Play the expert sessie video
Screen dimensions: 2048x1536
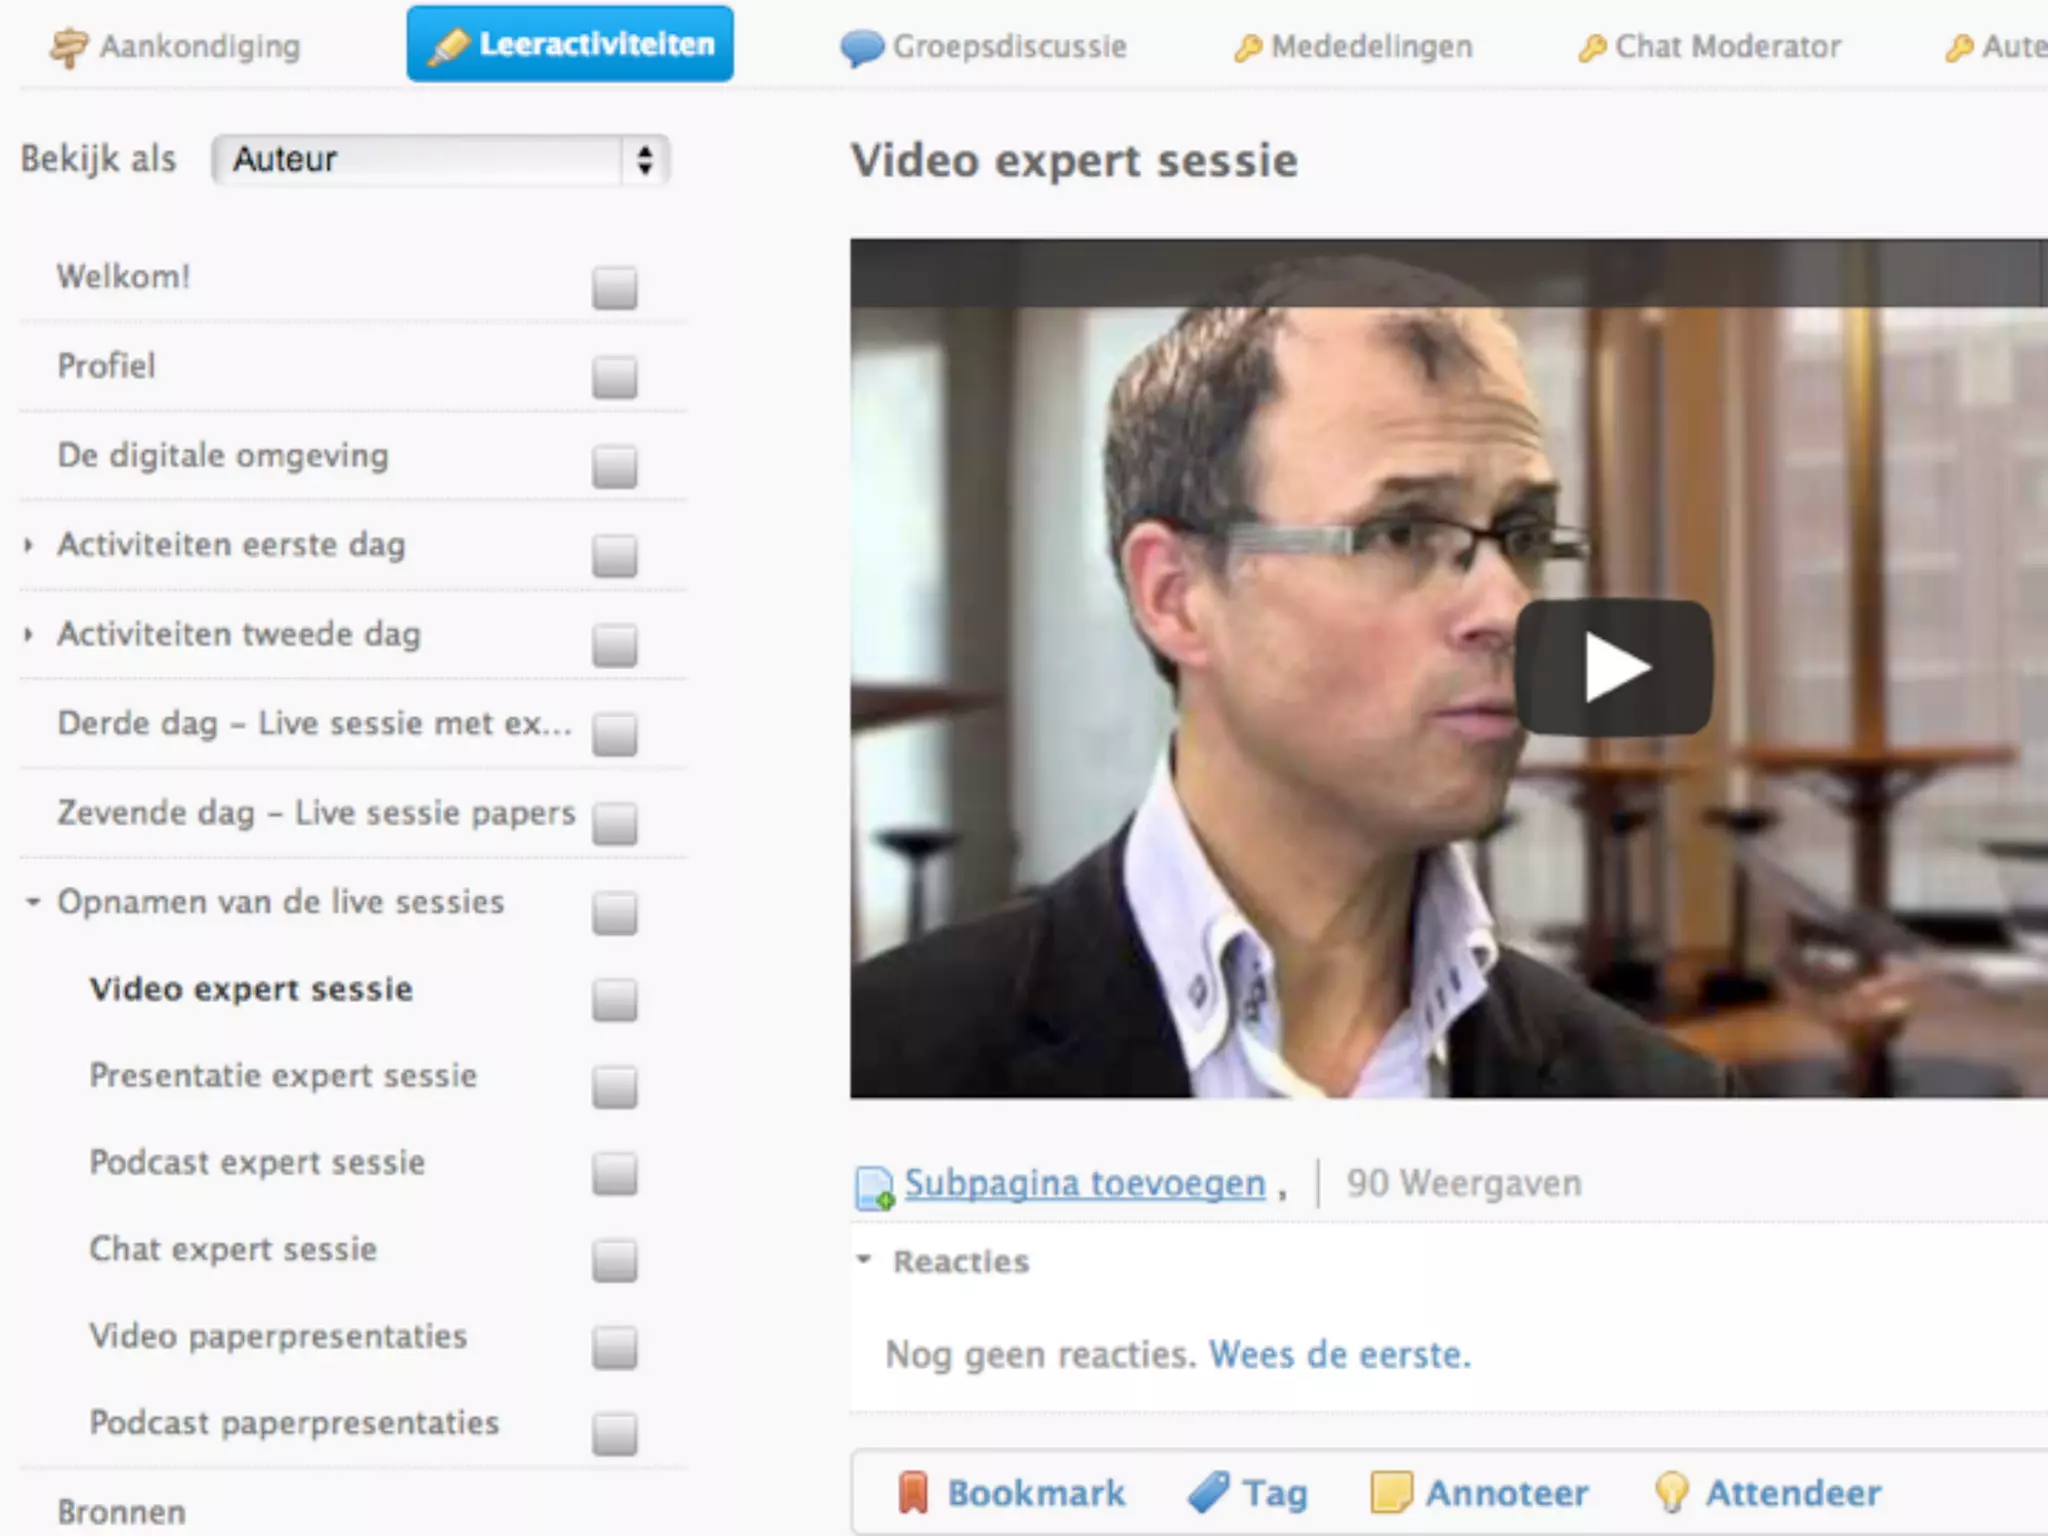(1614, 667)
